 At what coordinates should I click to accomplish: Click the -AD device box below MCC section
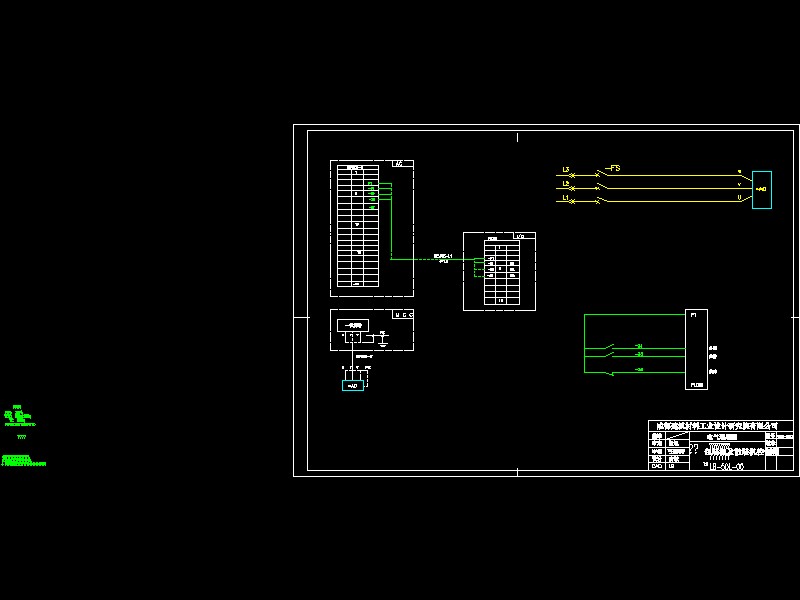pyautogui.click(x=353, y=386)
